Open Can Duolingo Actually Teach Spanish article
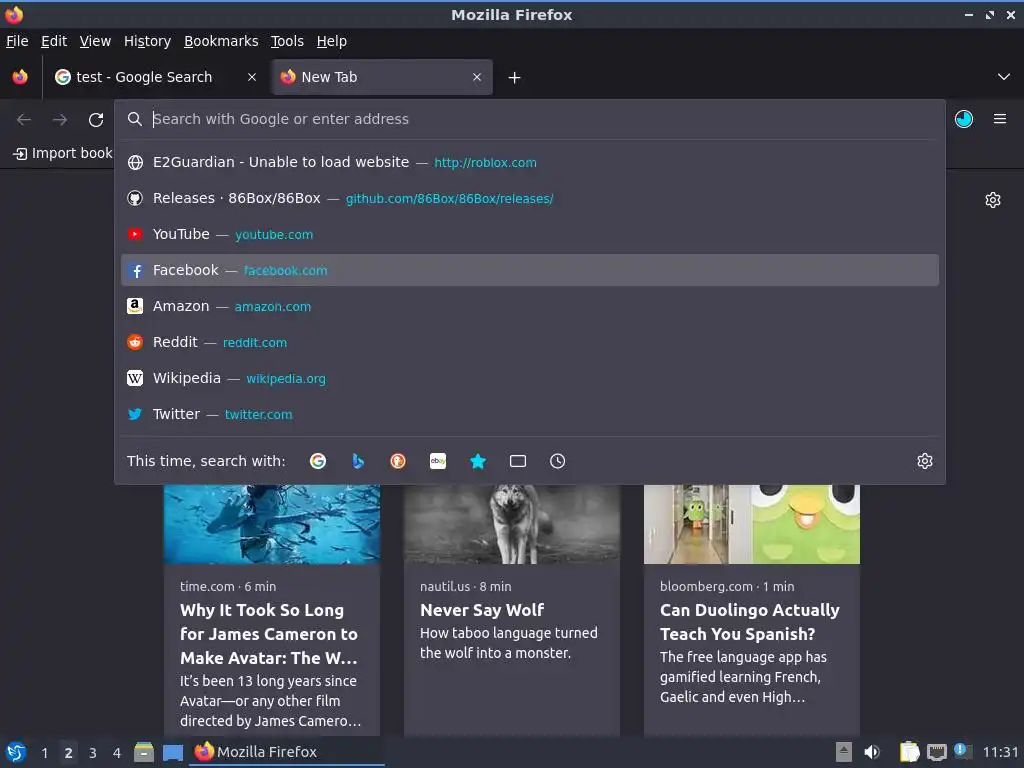This screenshot has height=768, width=1024. (x=750, y=622)
